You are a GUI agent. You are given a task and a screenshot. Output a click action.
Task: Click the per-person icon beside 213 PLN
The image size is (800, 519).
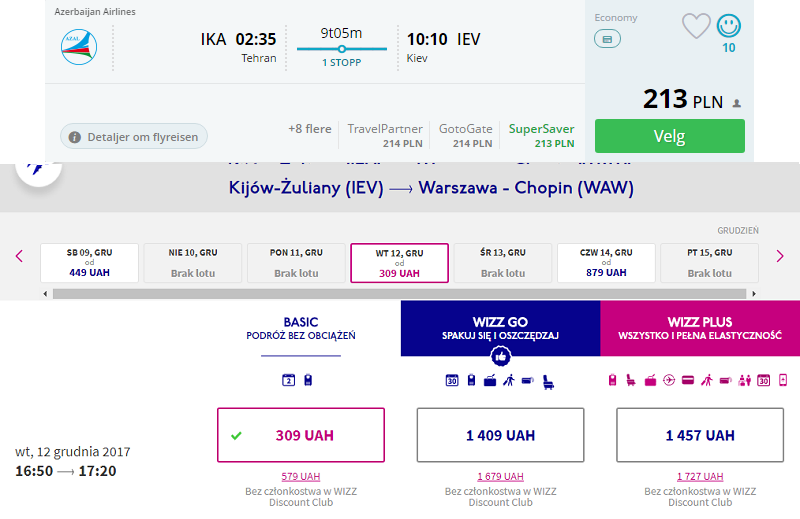[737, 103]
